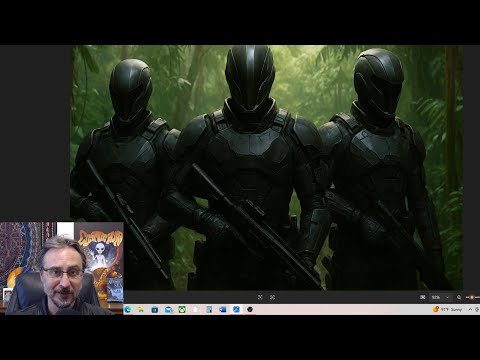
Task: Click the fit-to-window icon in viewer bar
Action: pyautogui.click(x=260, y=297)
